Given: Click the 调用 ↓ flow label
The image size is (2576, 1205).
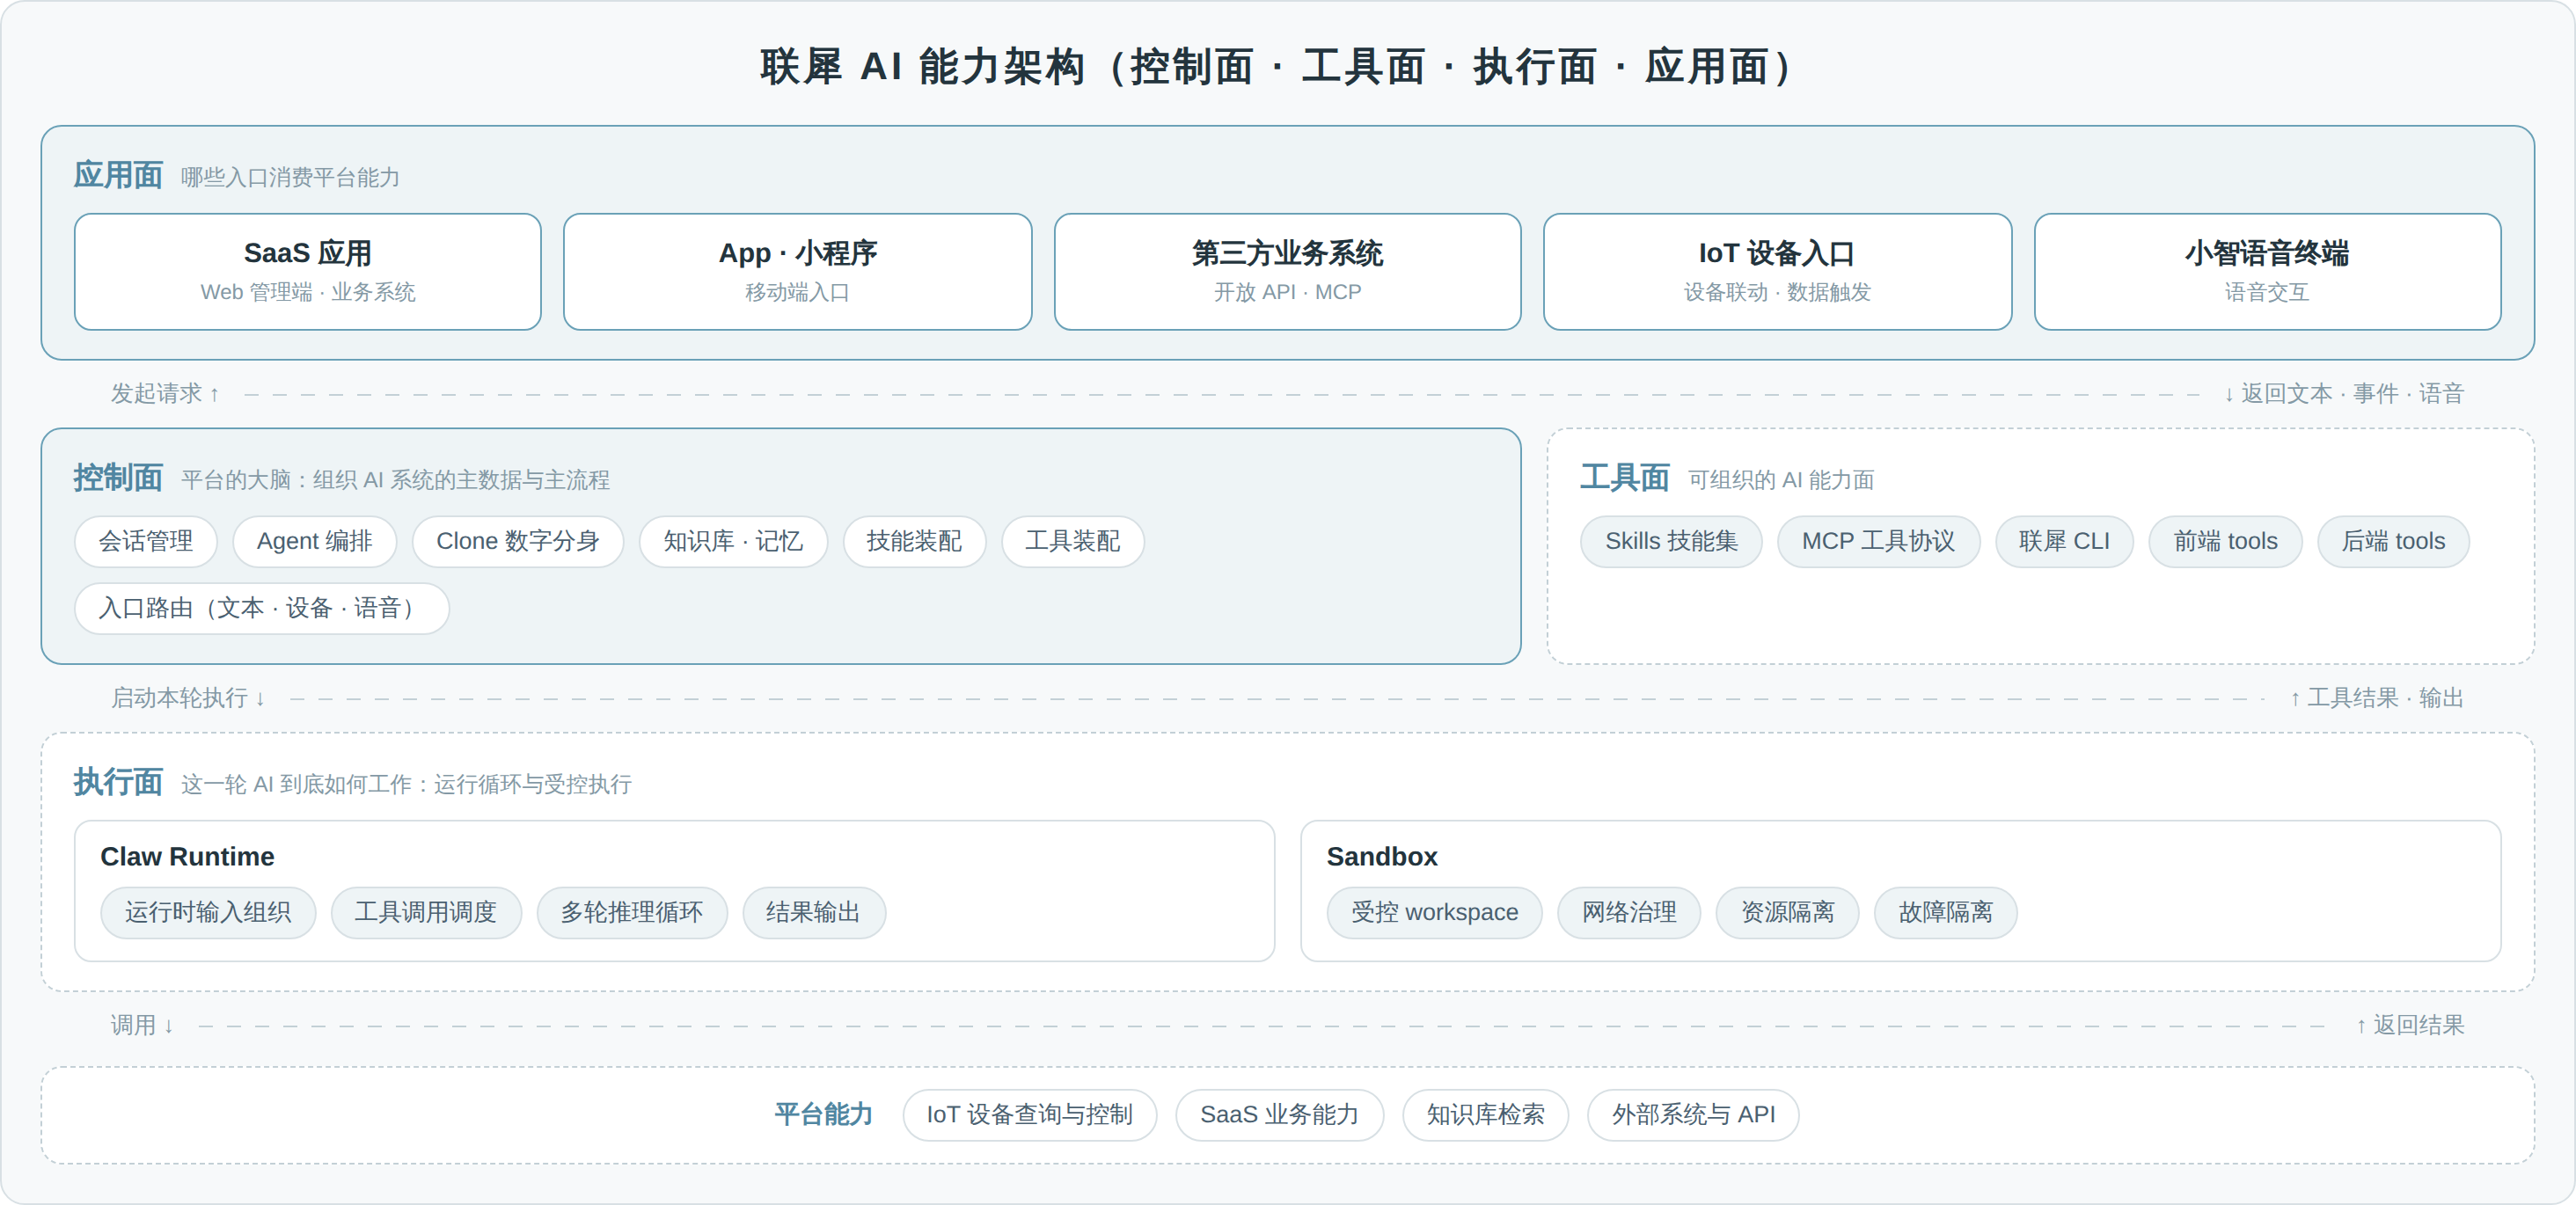Looking at the screenshot, I should 142,1025.
